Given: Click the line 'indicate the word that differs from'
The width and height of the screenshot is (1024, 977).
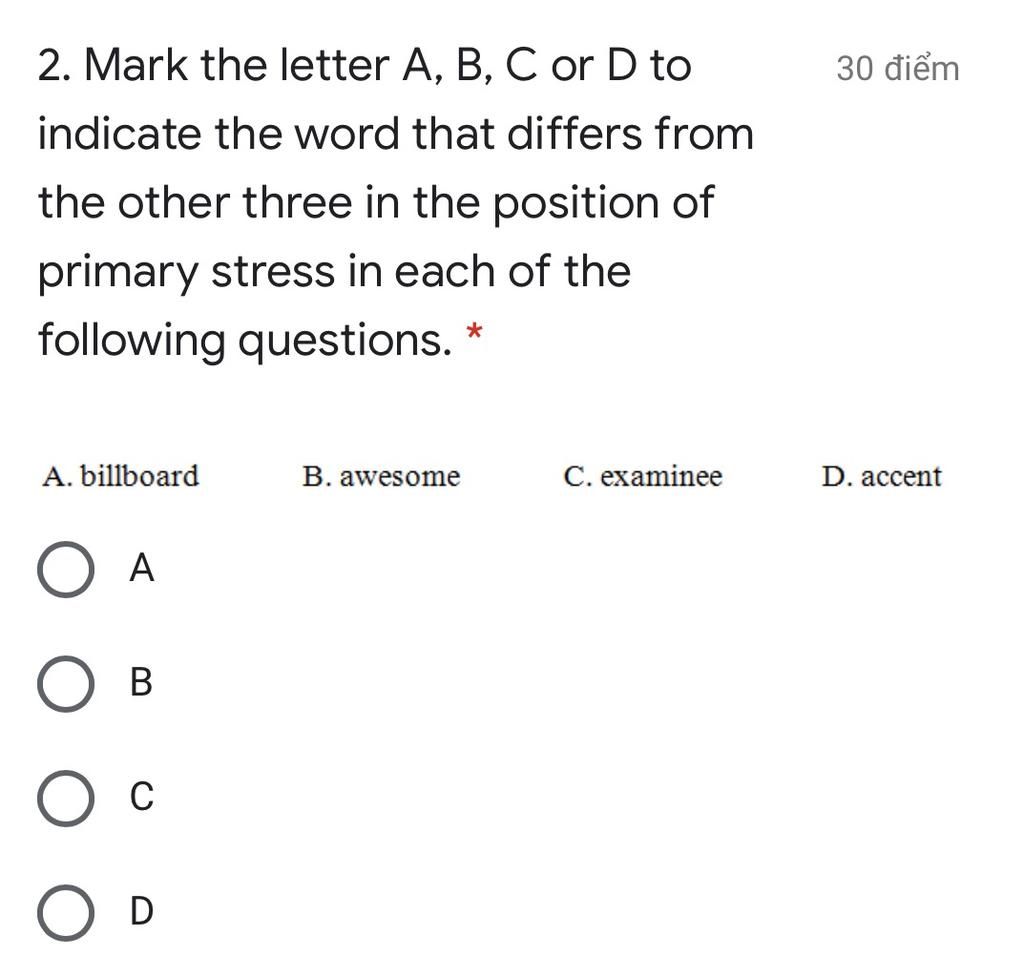Looking at the screenshot, I should coord(396,134).
